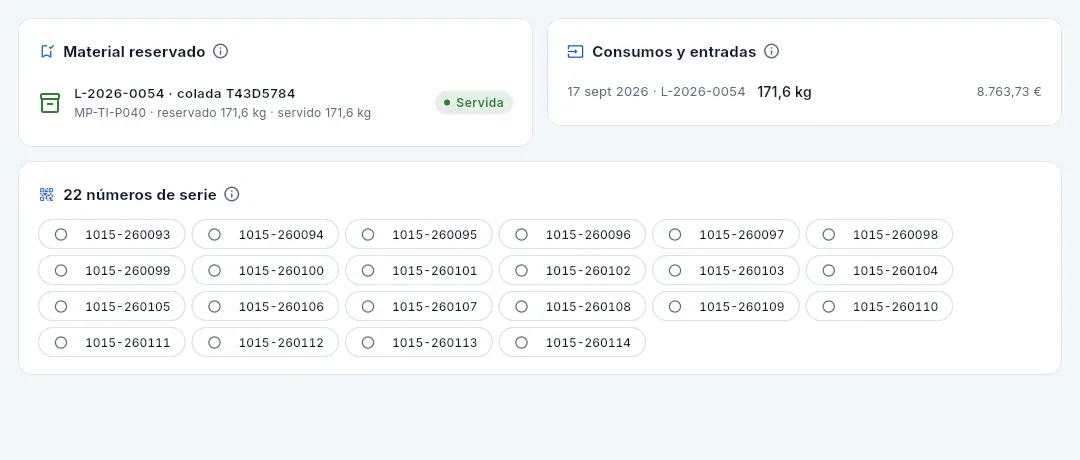The image size is (1080, 460).
Task: Pick serial 1015-260114
Action: click(572, 342)
